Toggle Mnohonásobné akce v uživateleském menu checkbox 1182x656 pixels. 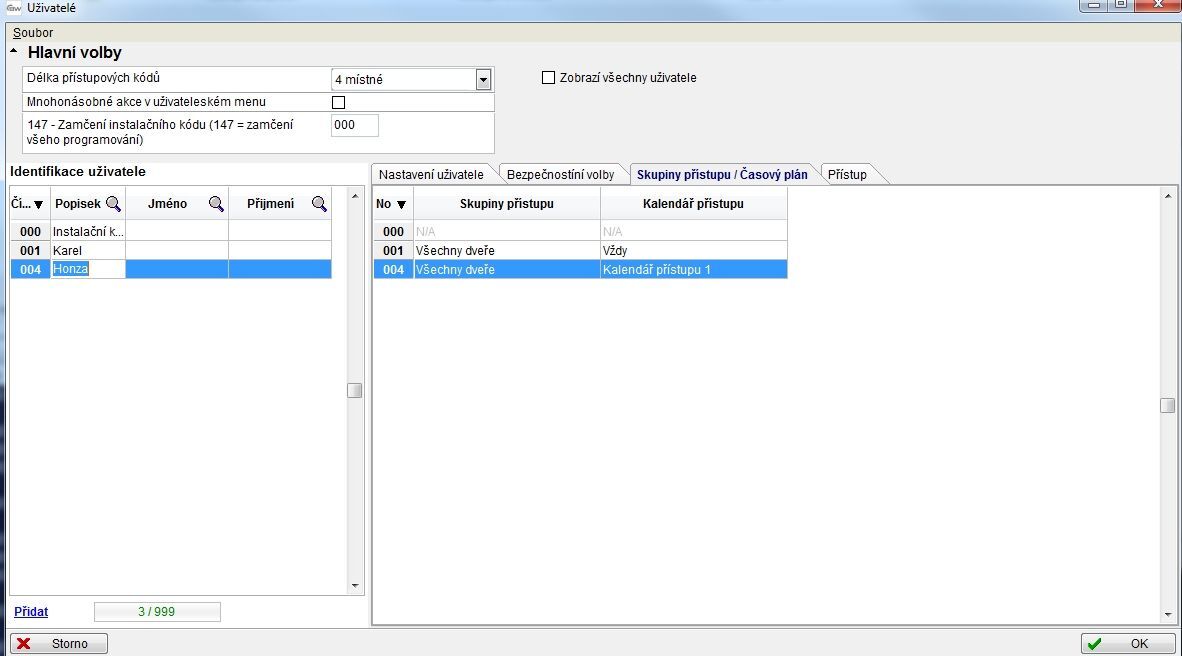coord(338,102)
